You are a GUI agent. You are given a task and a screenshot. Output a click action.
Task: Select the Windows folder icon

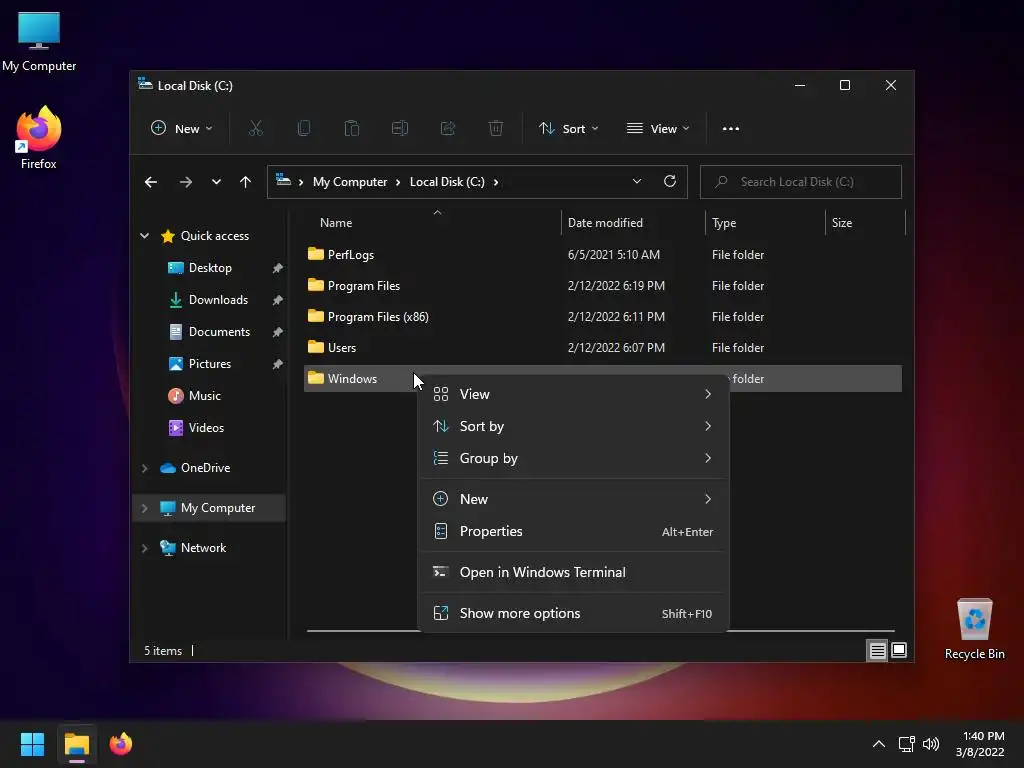click(316, 378)
